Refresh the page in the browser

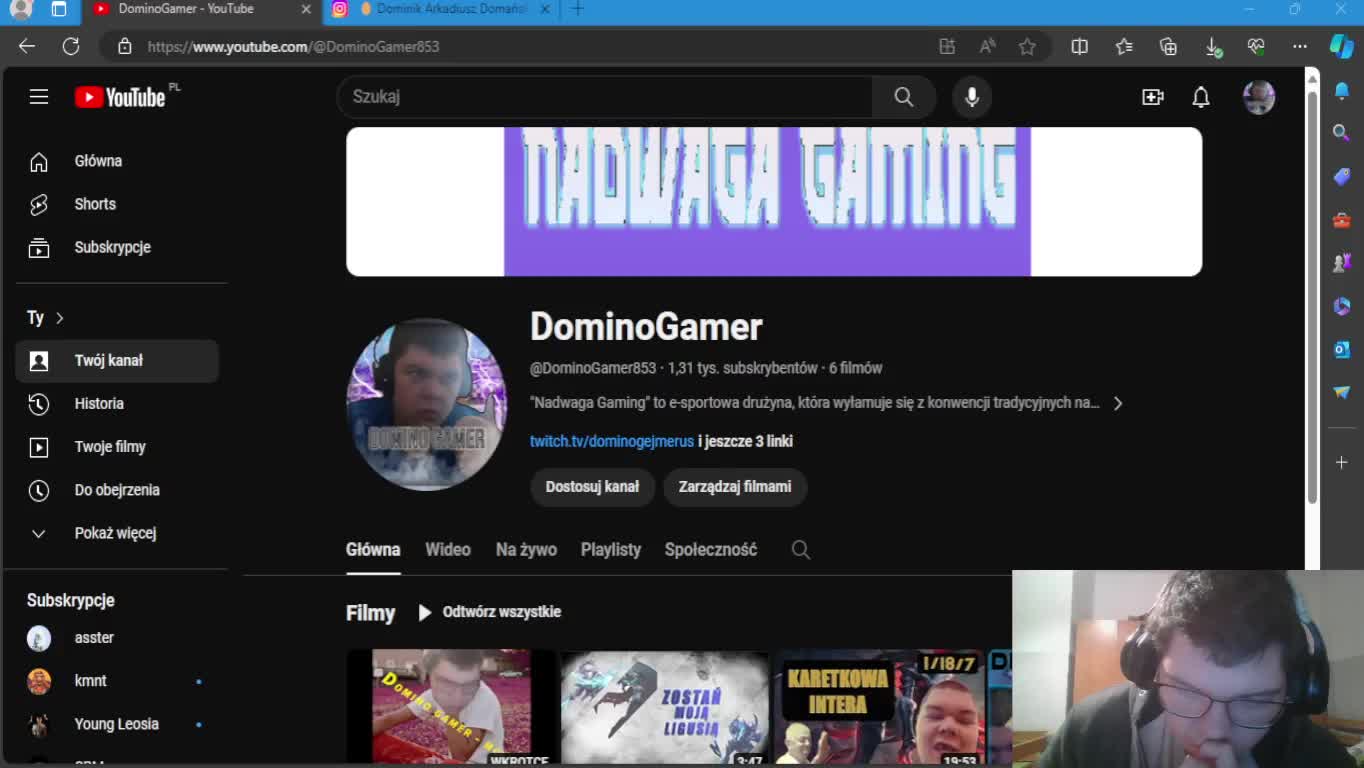(x=71, y=46)
